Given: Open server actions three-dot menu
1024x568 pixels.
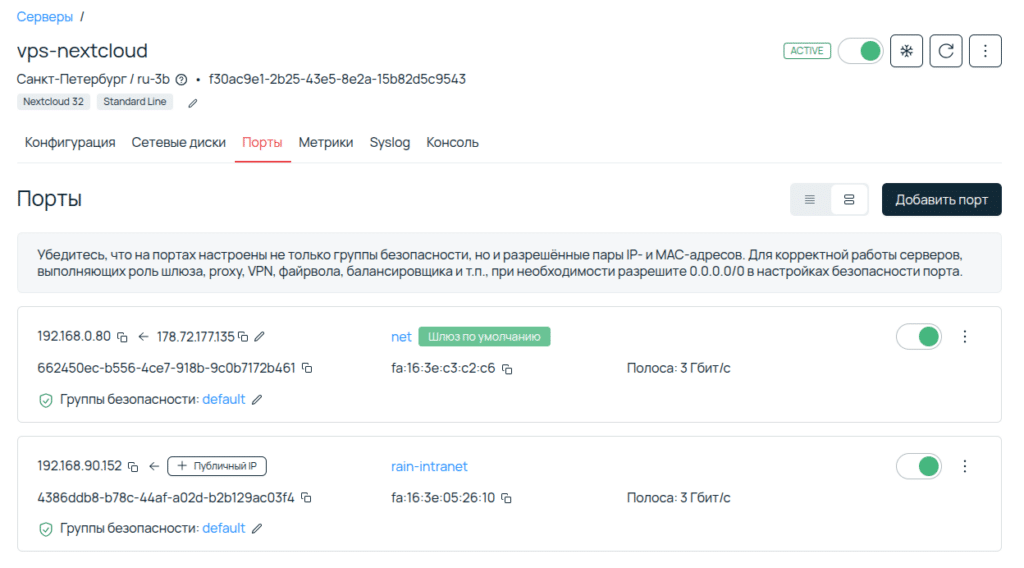Looking at the screenshot, I should pos(985,51).
